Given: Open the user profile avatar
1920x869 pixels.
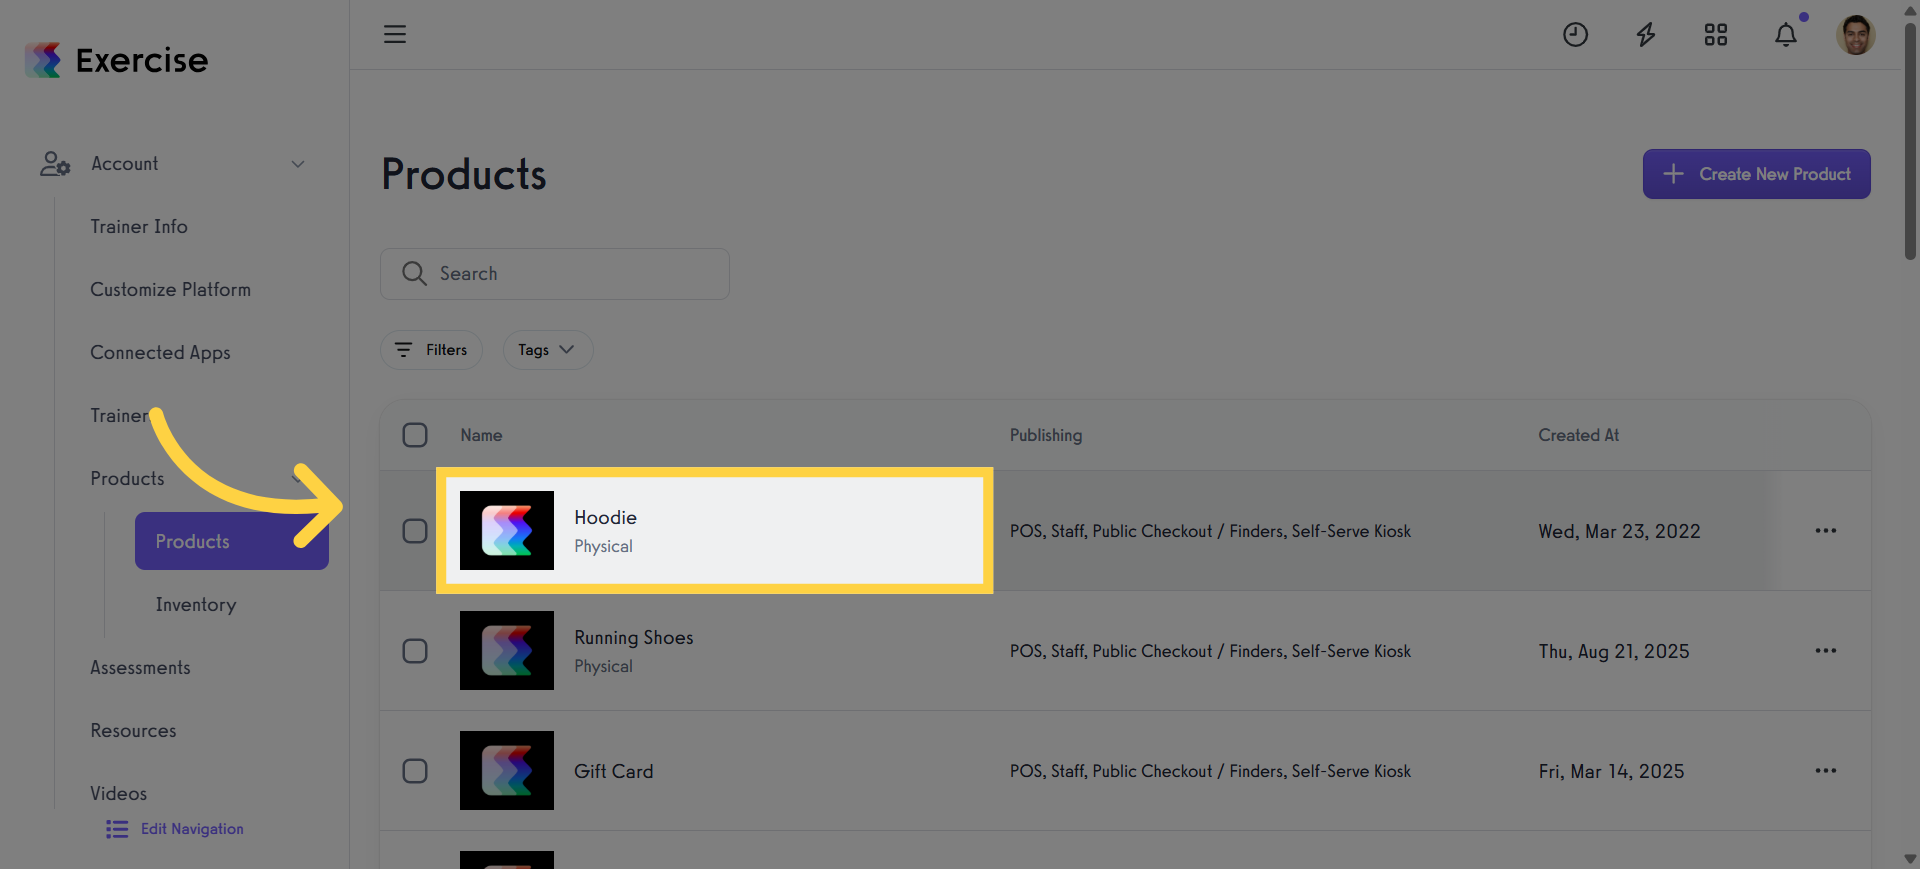Looking at the screenshot, I should click(1855, 35).
